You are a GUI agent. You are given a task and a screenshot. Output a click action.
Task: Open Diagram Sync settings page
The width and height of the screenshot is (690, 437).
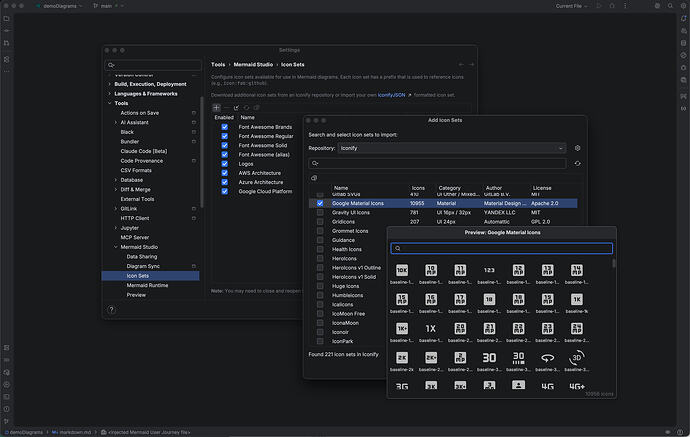(143, 266)
